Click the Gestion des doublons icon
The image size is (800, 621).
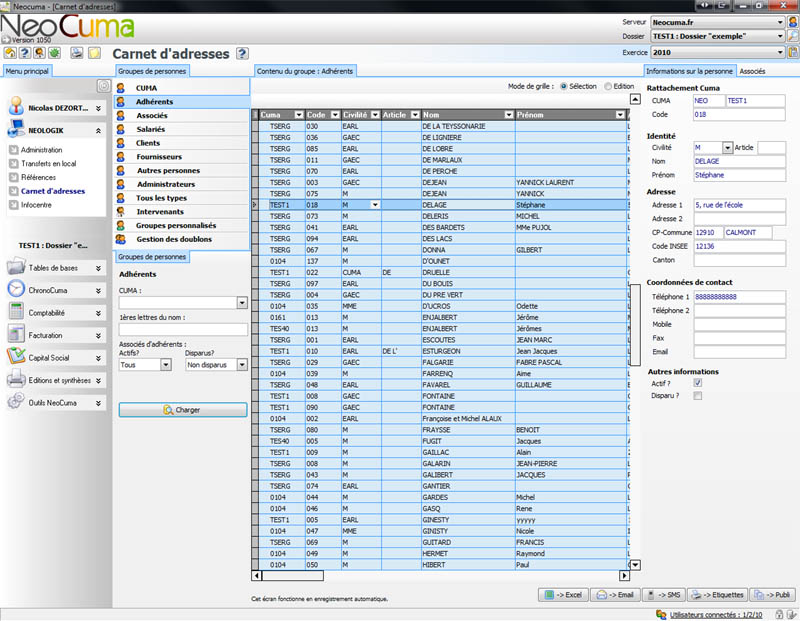pos(121,239)
